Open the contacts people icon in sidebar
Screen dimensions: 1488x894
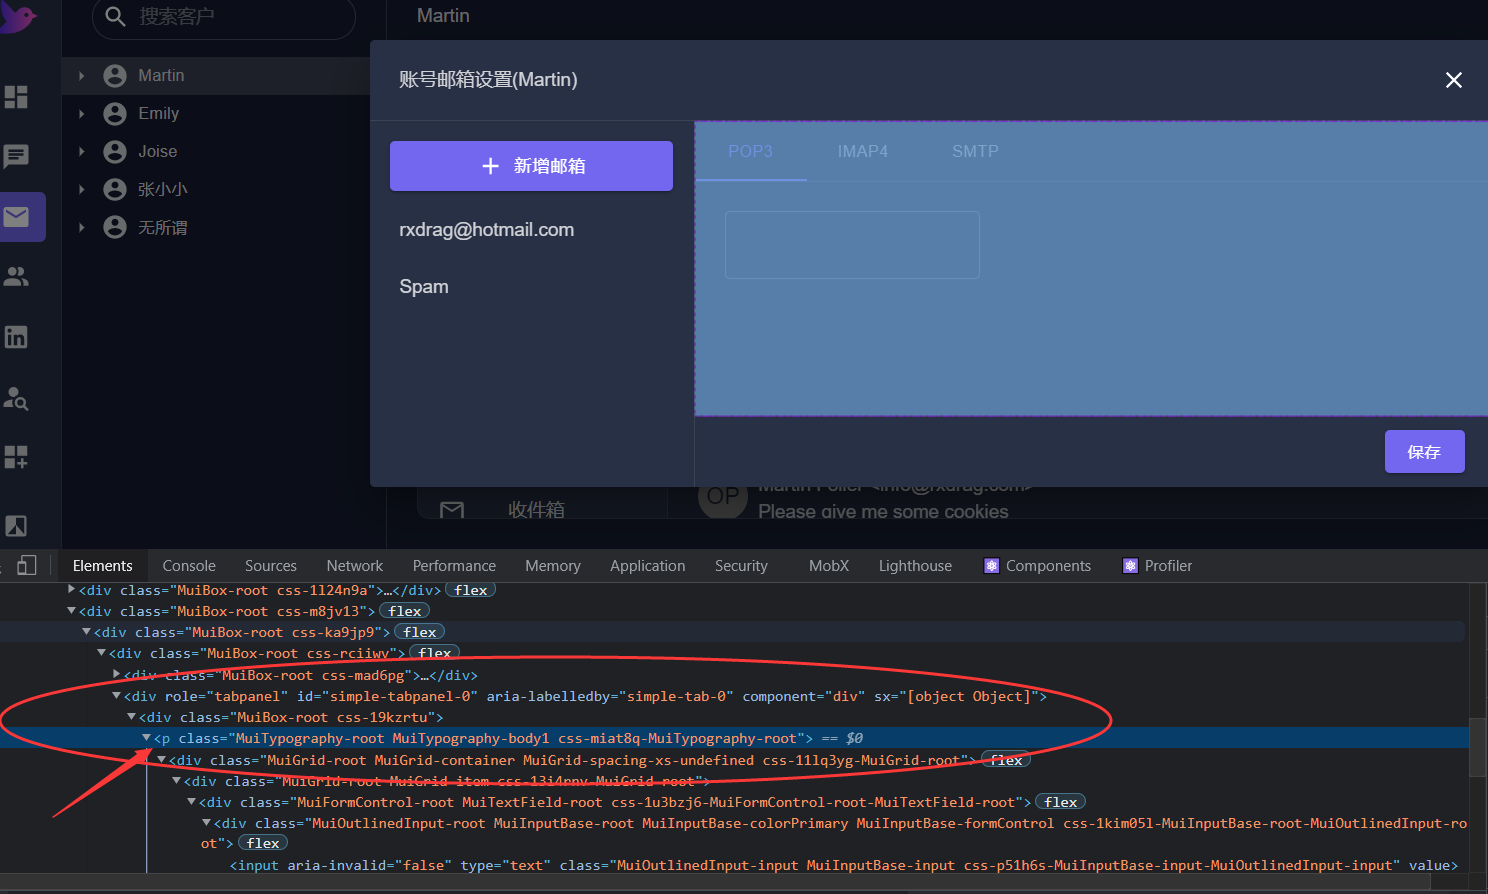[16, 276]
